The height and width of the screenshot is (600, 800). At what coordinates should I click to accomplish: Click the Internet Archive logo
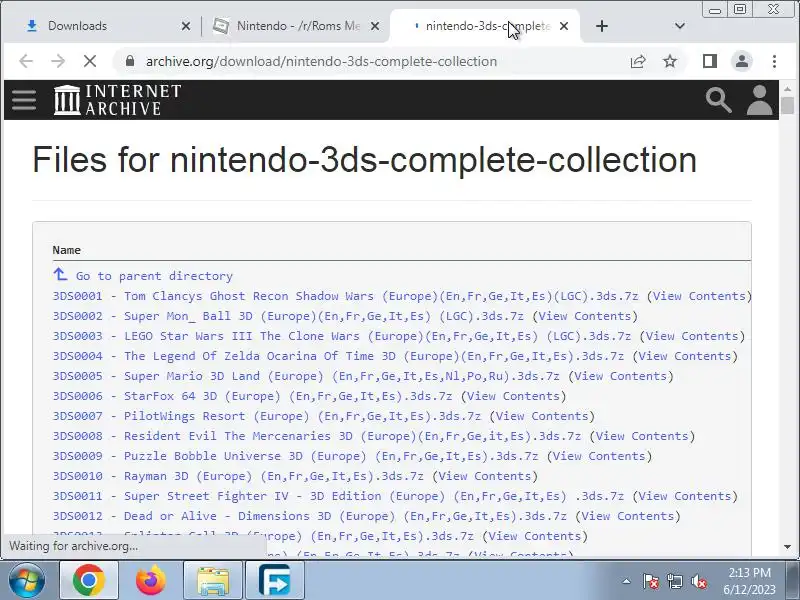(118, 99)
